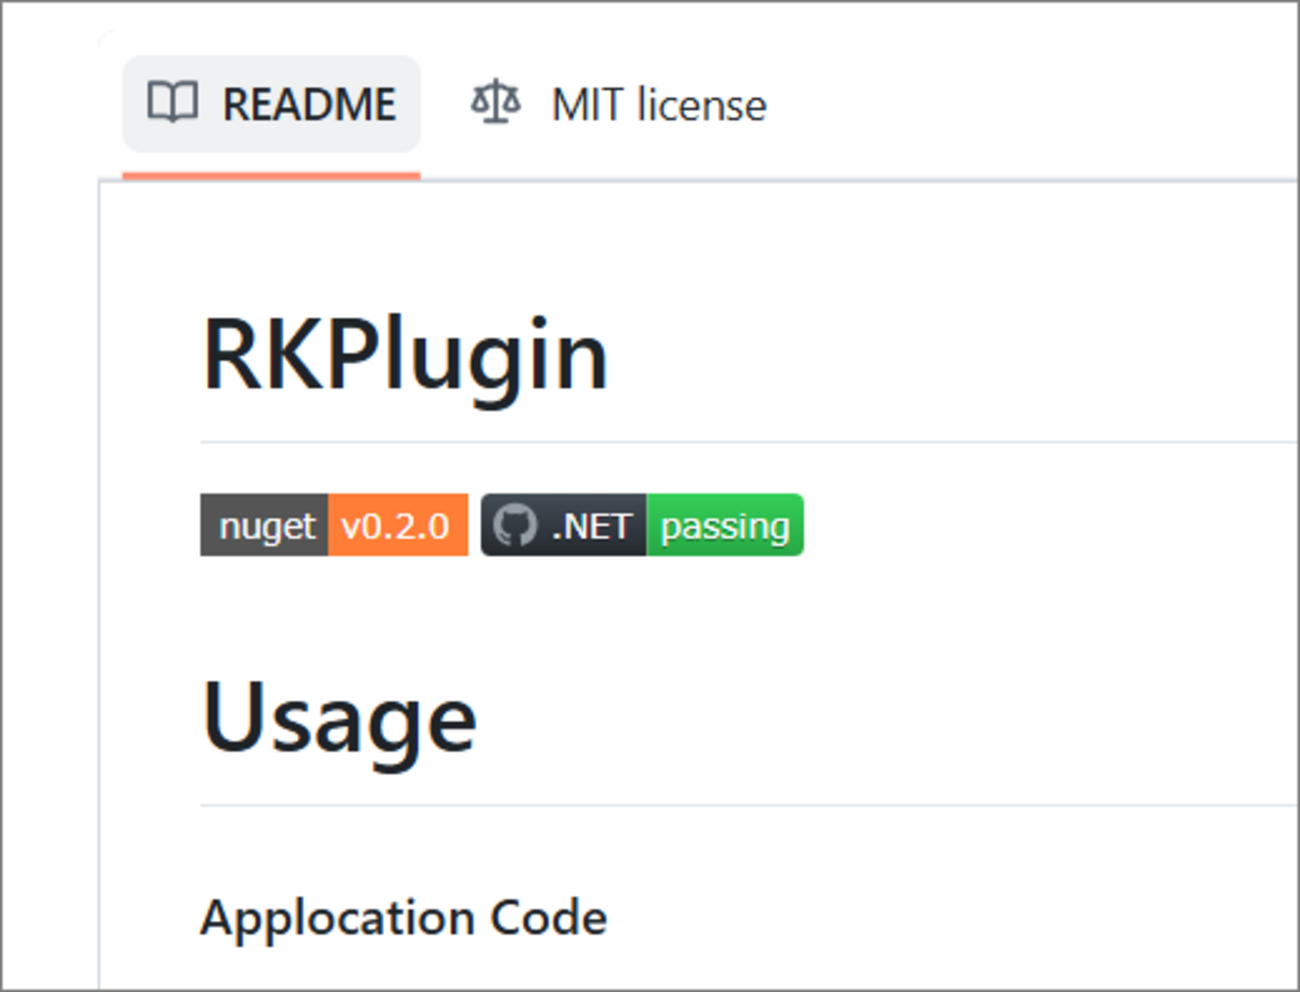Click the orange v0.2.0 version badge

(x=398, y=524)
